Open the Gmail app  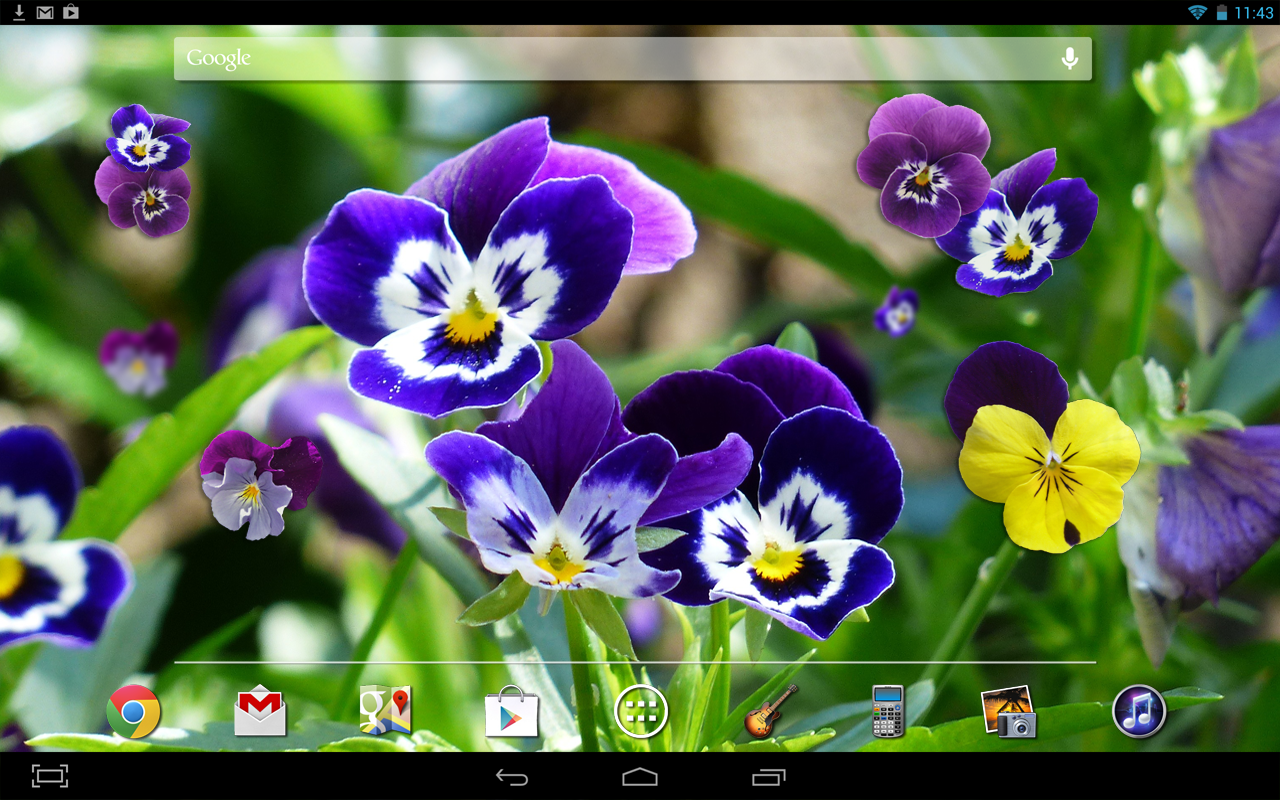[260, 711]
